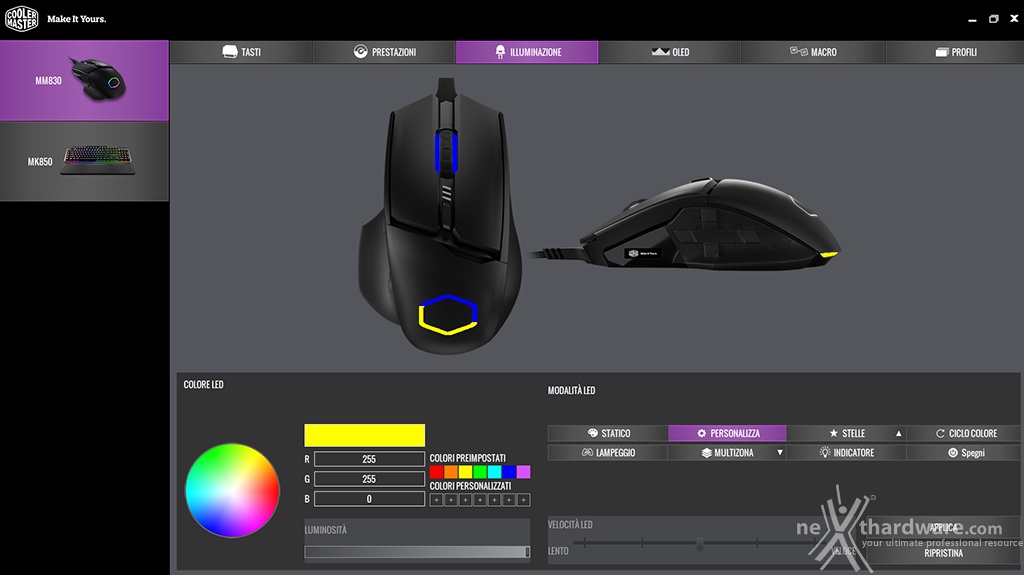Open the TASTI tab
The width and height of the screenshot is (1024, 575).
241,52
